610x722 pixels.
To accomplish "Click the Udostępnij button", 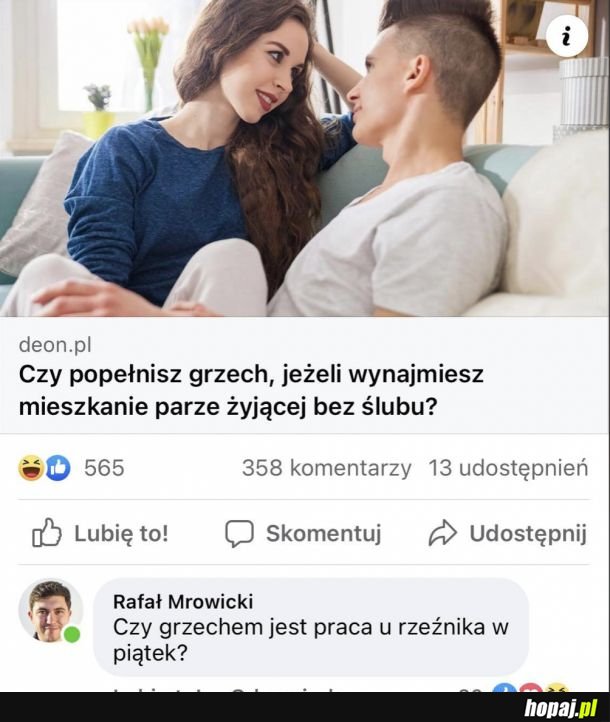I will tap(507, 533).
